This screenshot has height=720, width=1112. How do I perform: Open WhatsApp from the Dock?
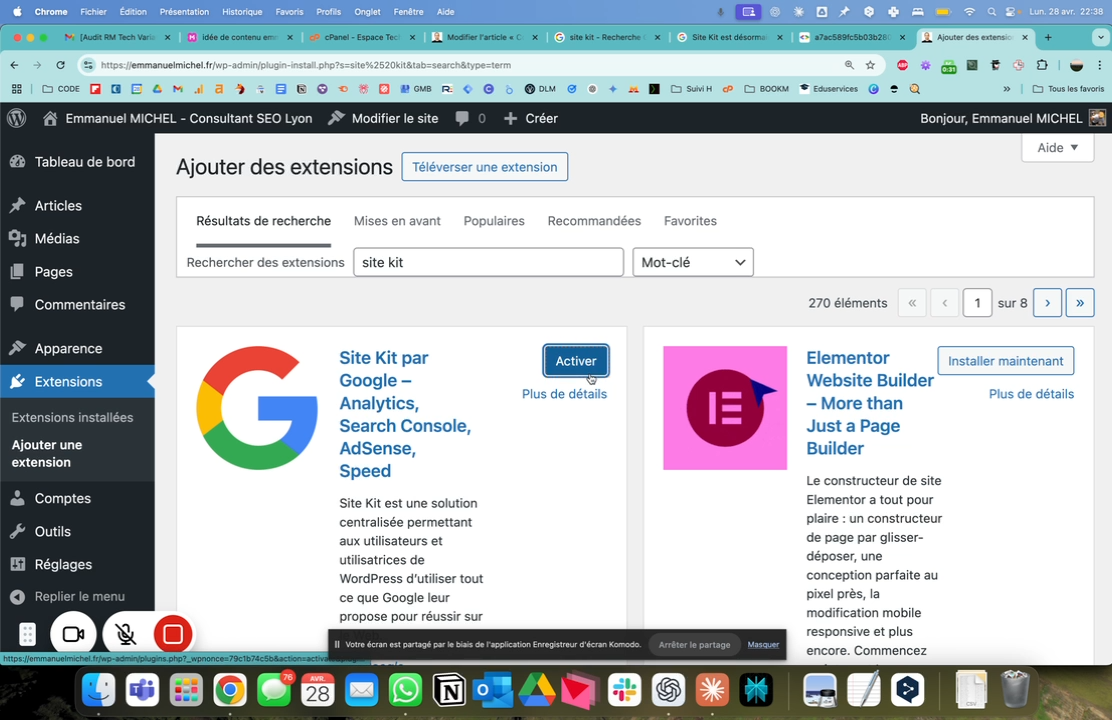[406, 689]
